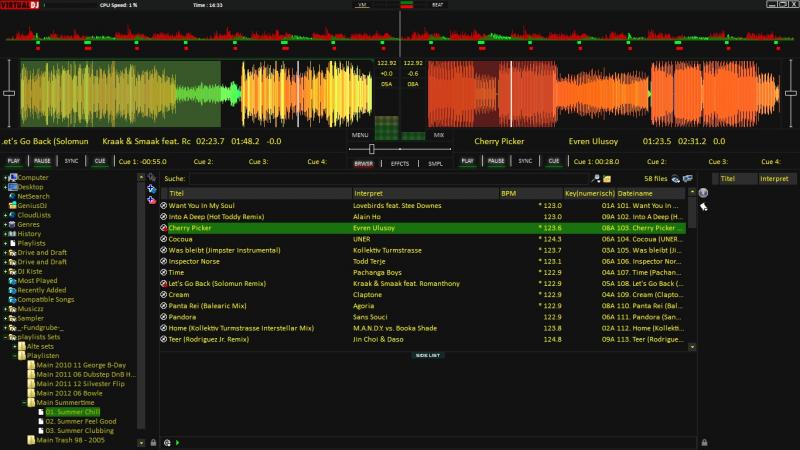This screenshot has height=450, width=800.
Task: Click the crossfader slider handle
Action: (x=372, y=149)
